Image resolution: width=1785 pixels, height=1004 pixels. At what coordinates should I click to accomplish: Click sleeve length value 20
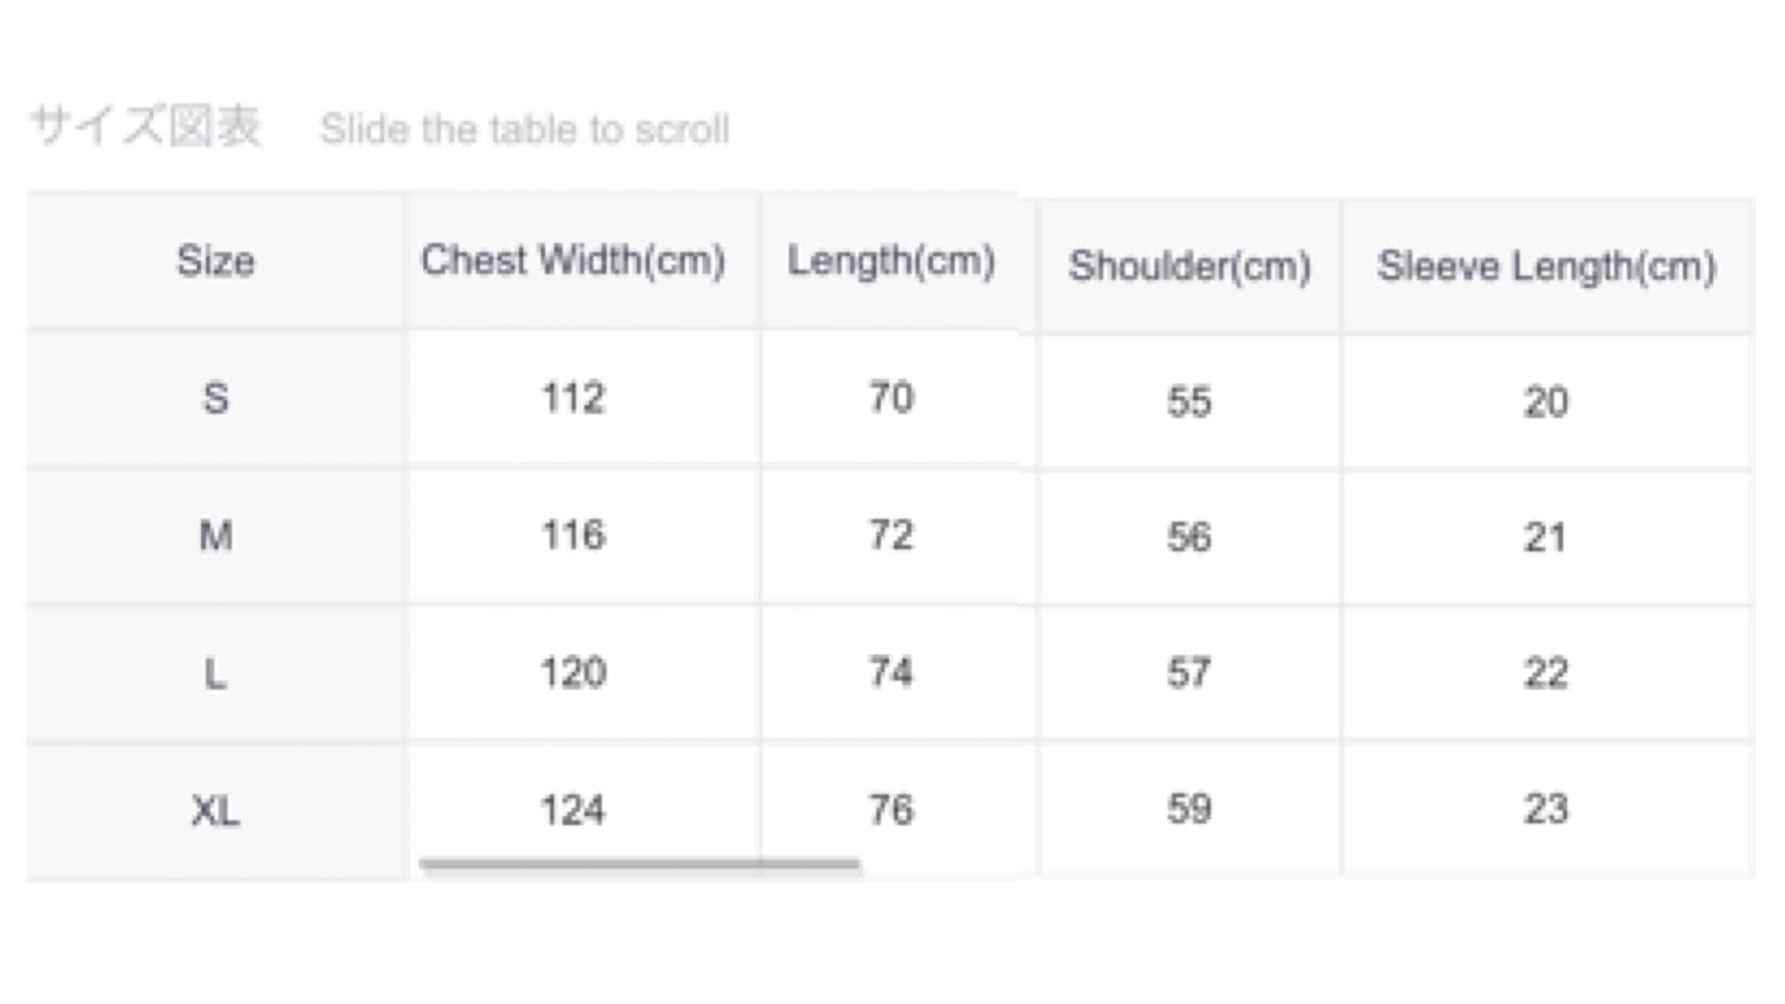coord(1546,402)
